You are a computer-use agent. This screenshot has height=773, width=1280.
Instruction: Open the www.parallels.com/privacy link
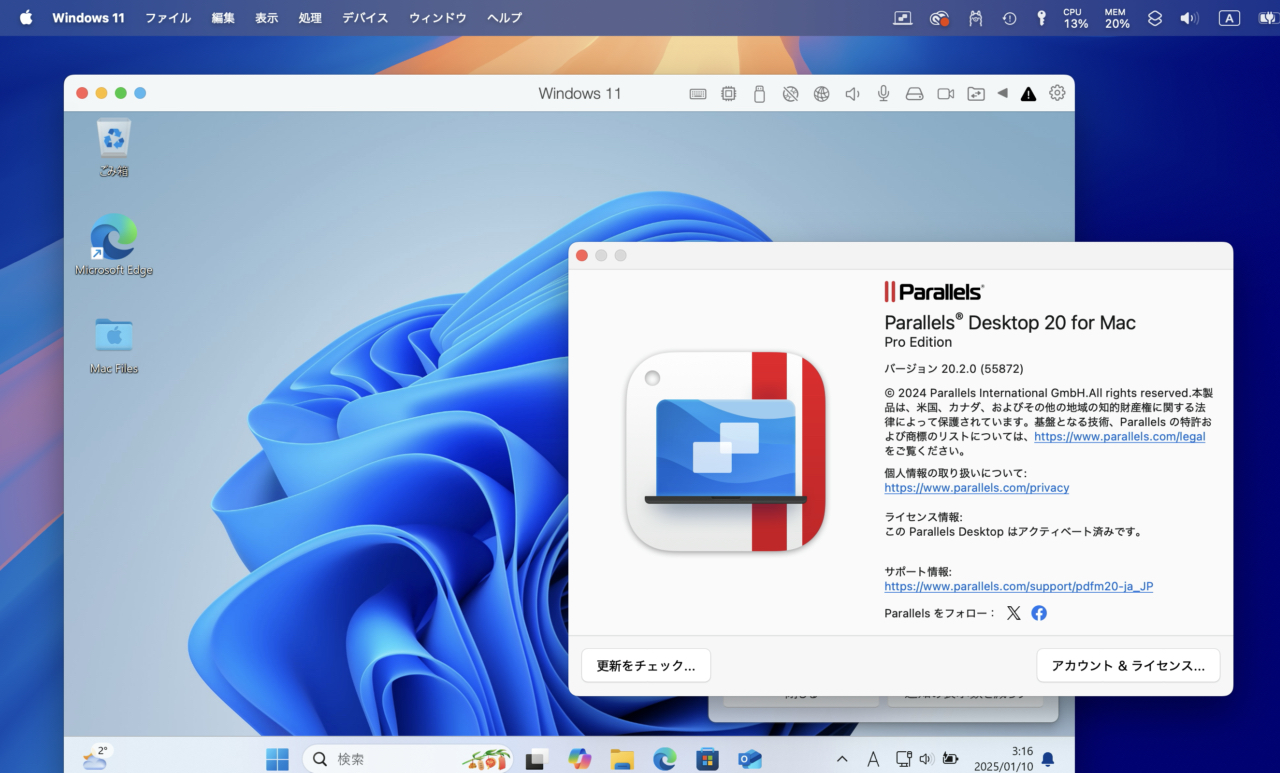click(977, 488)
